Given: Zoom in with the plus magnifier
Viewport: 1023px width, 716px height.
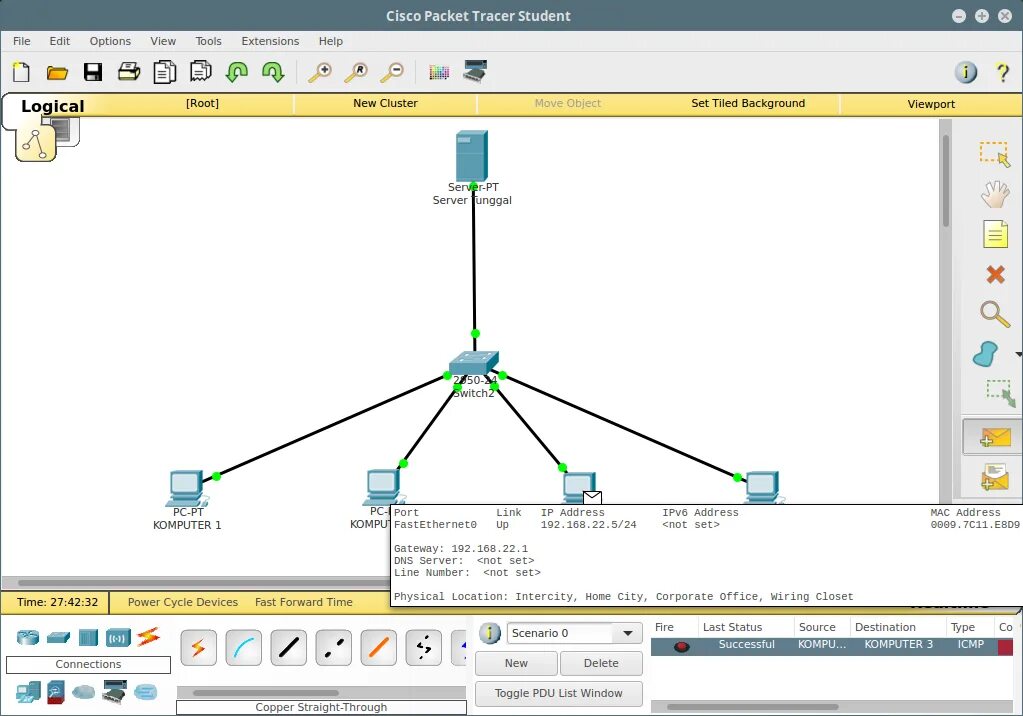Looking at the screenshot, I should pos(320,72).
